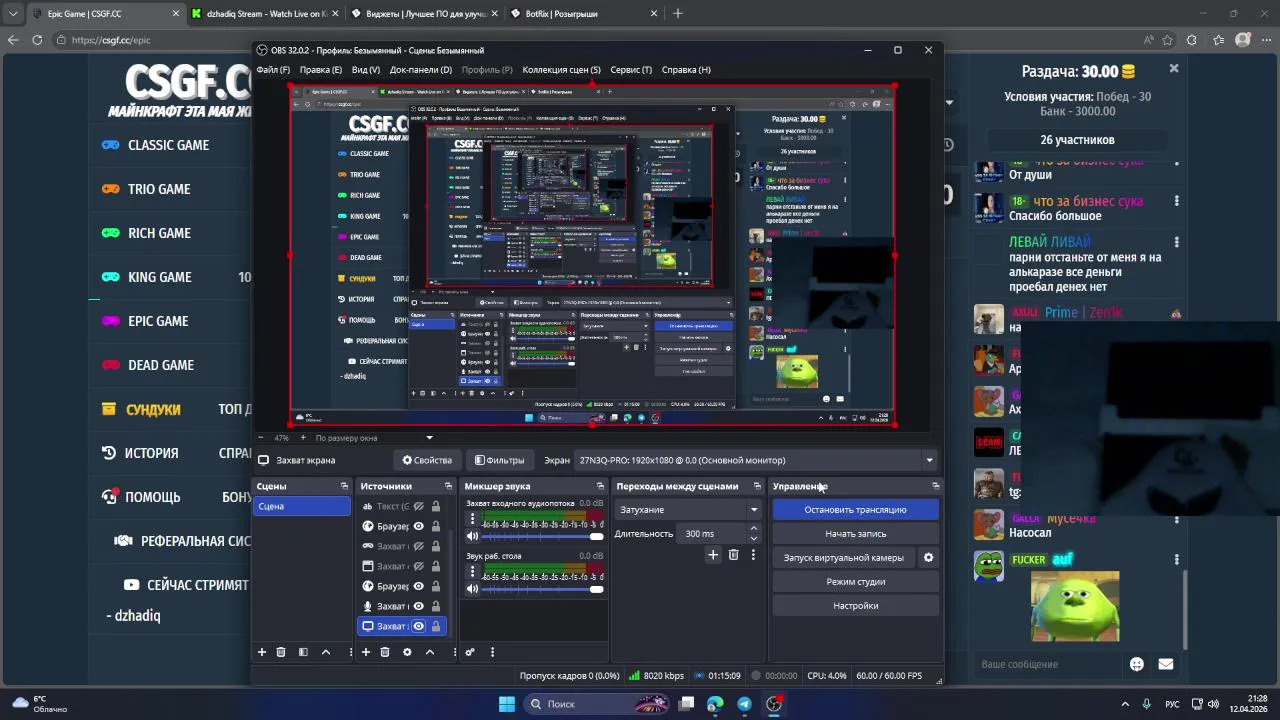
Task: Open transition properties dots menu
Action: (x=753, y=555)
